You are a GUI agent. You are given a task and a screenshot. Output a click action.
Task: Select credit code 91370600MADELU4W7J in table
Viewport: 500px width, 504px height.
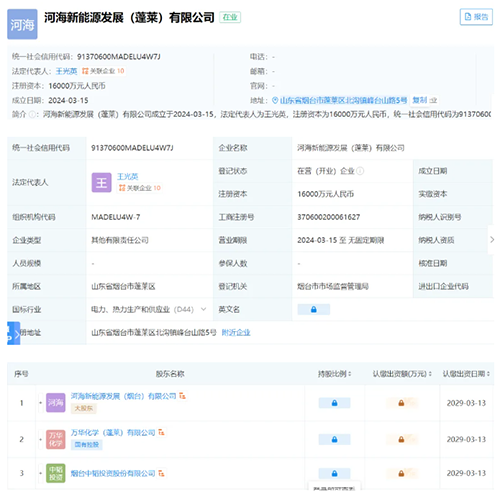click(x=132, y=148)
